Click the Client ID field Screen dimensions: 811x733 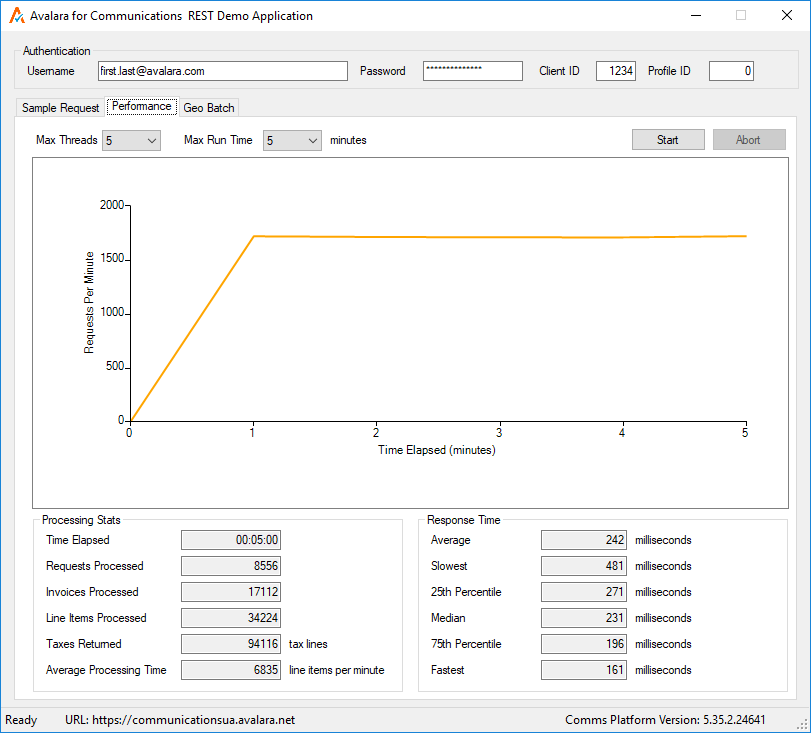[x=615, y=71]
